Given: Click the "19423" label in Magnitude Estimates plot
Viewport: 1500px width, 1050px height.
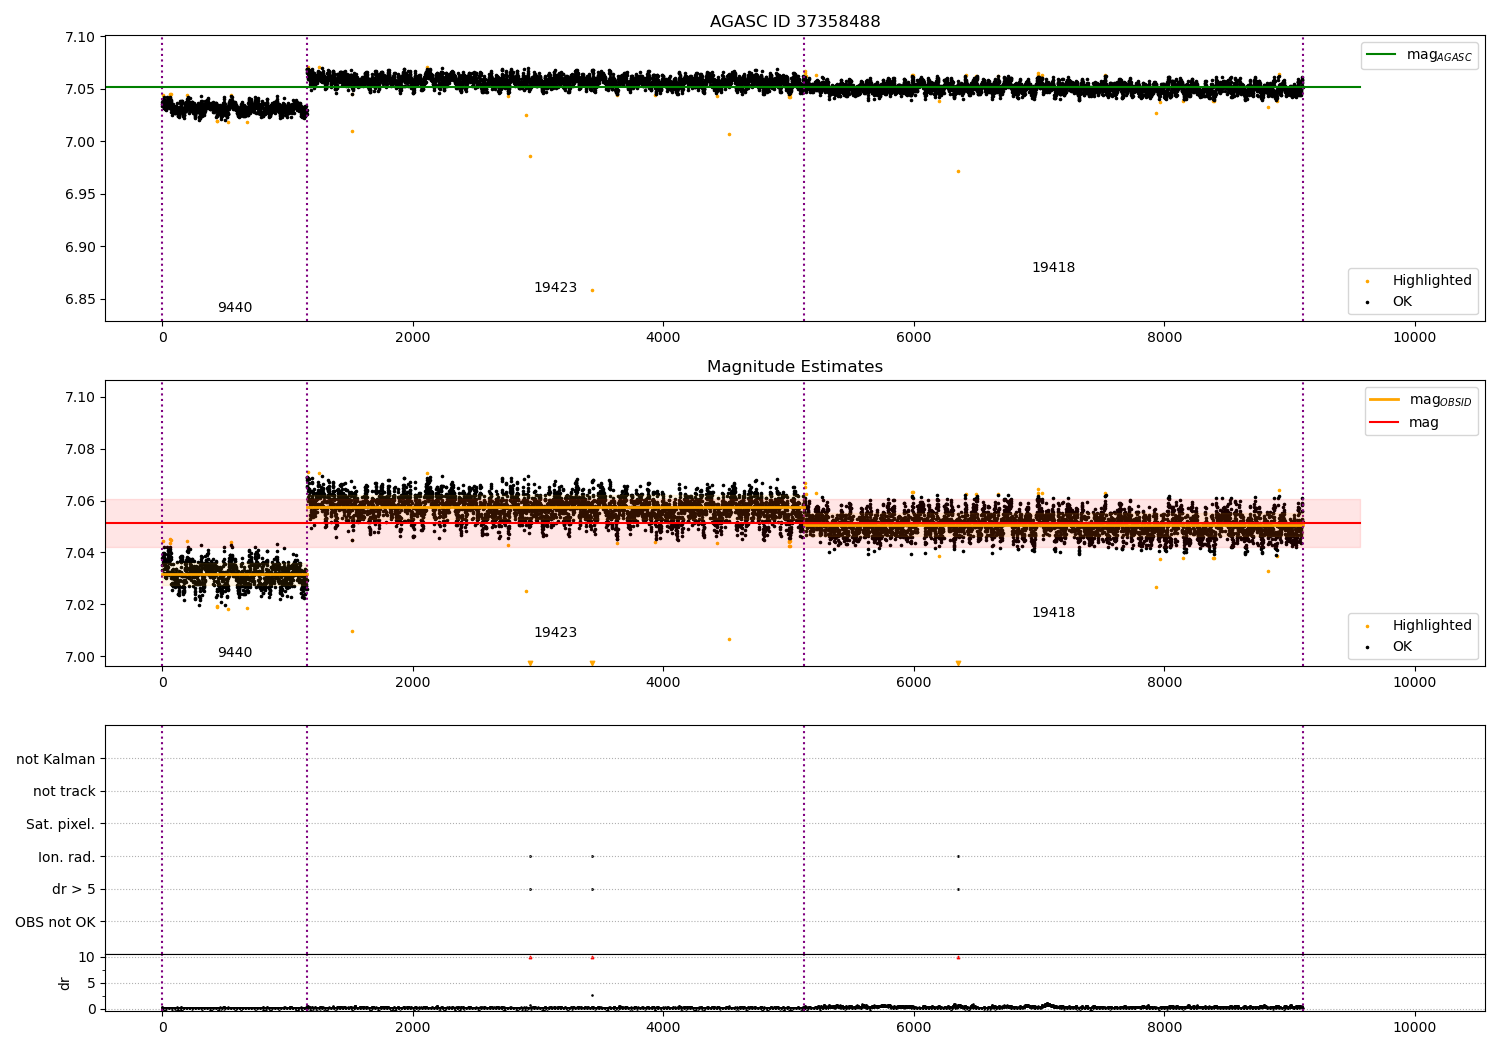Looking at the screenshot, I should coord(555,632).
